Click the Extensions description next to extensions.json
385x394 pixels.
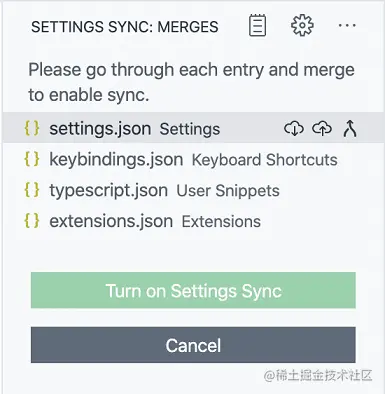(x=221, y=222)
